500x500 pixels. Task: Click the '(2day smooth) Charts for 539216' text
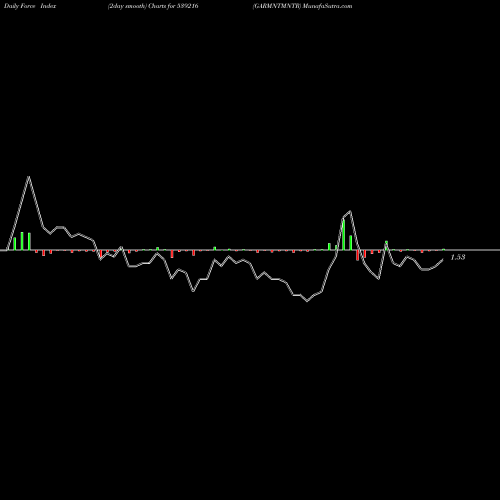pyautogui.click(x=153, y=6)
